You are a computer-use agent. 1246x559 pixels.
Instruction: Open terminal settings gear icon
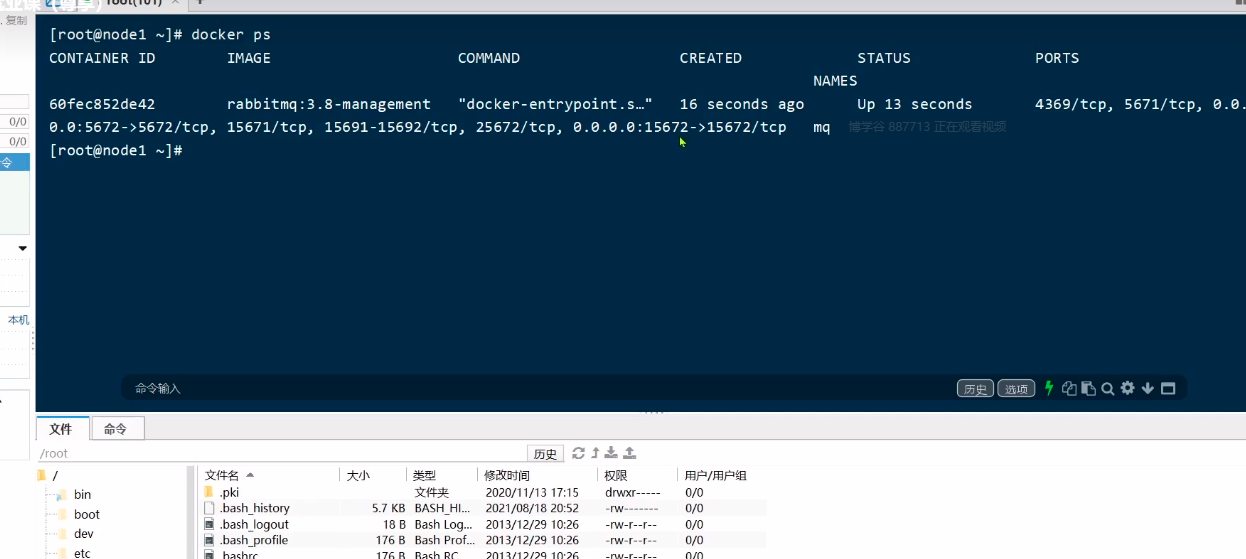[1128, 388]
